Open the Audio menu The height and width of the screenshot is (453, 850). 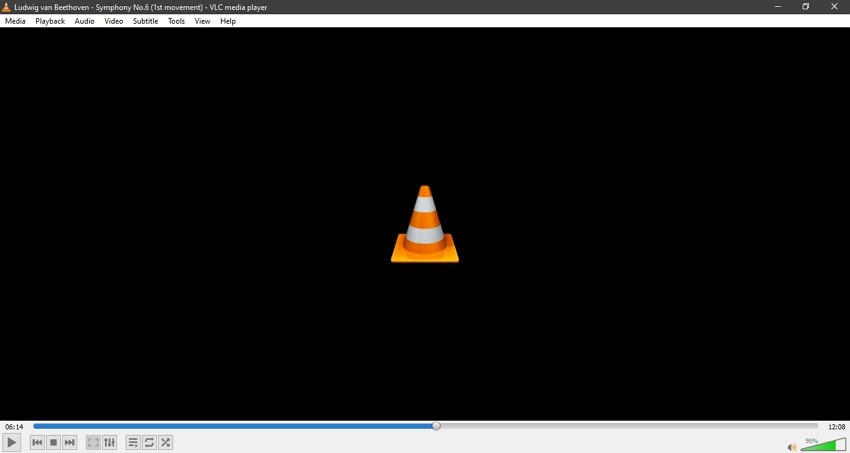tap(85, 21)
